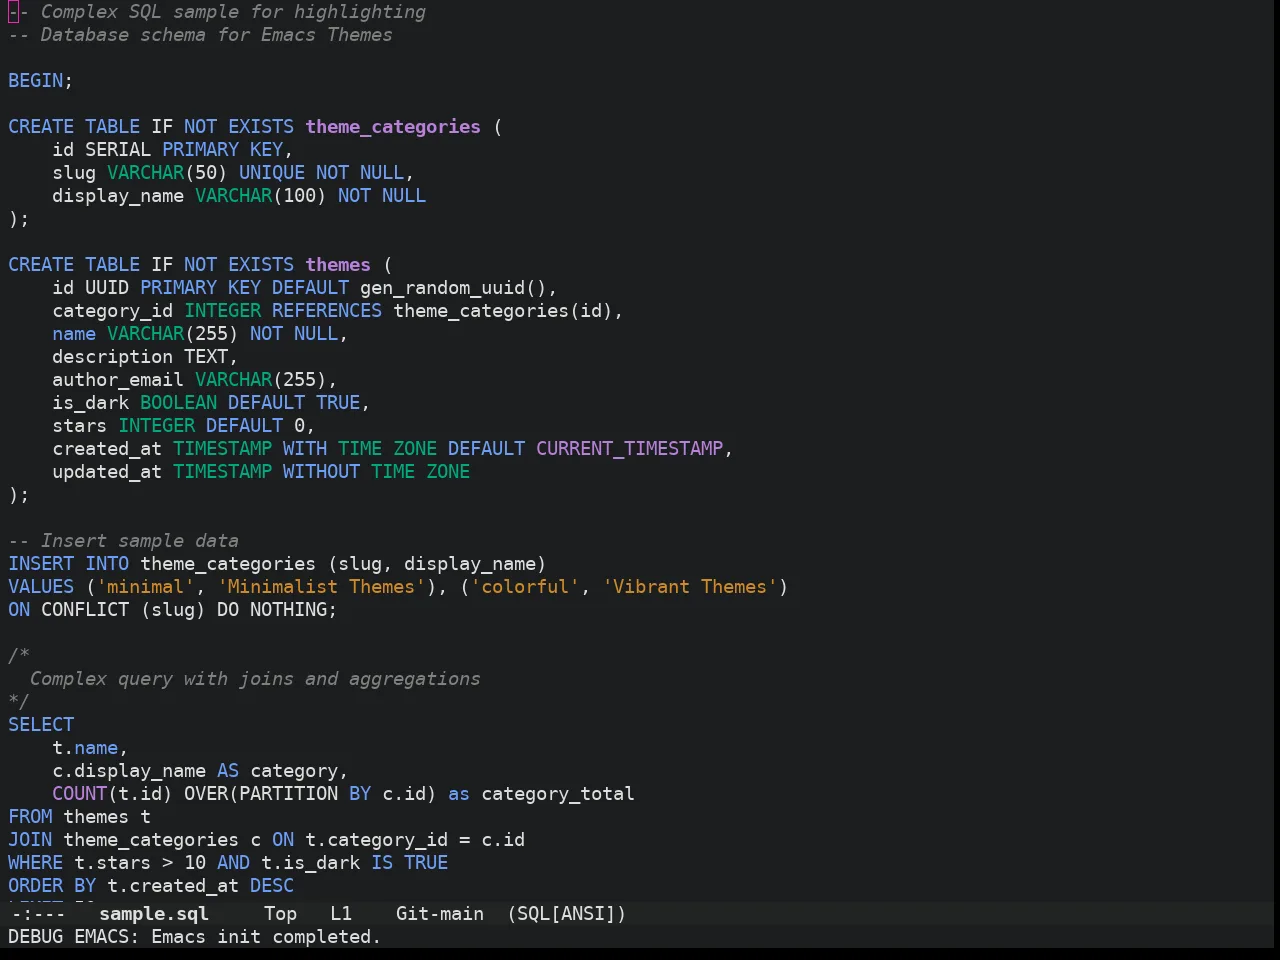This screenshot has width=1280, height=960.
Task: Click the PARTITION keyword in OVER clause
Action: [x=288, y=793]
